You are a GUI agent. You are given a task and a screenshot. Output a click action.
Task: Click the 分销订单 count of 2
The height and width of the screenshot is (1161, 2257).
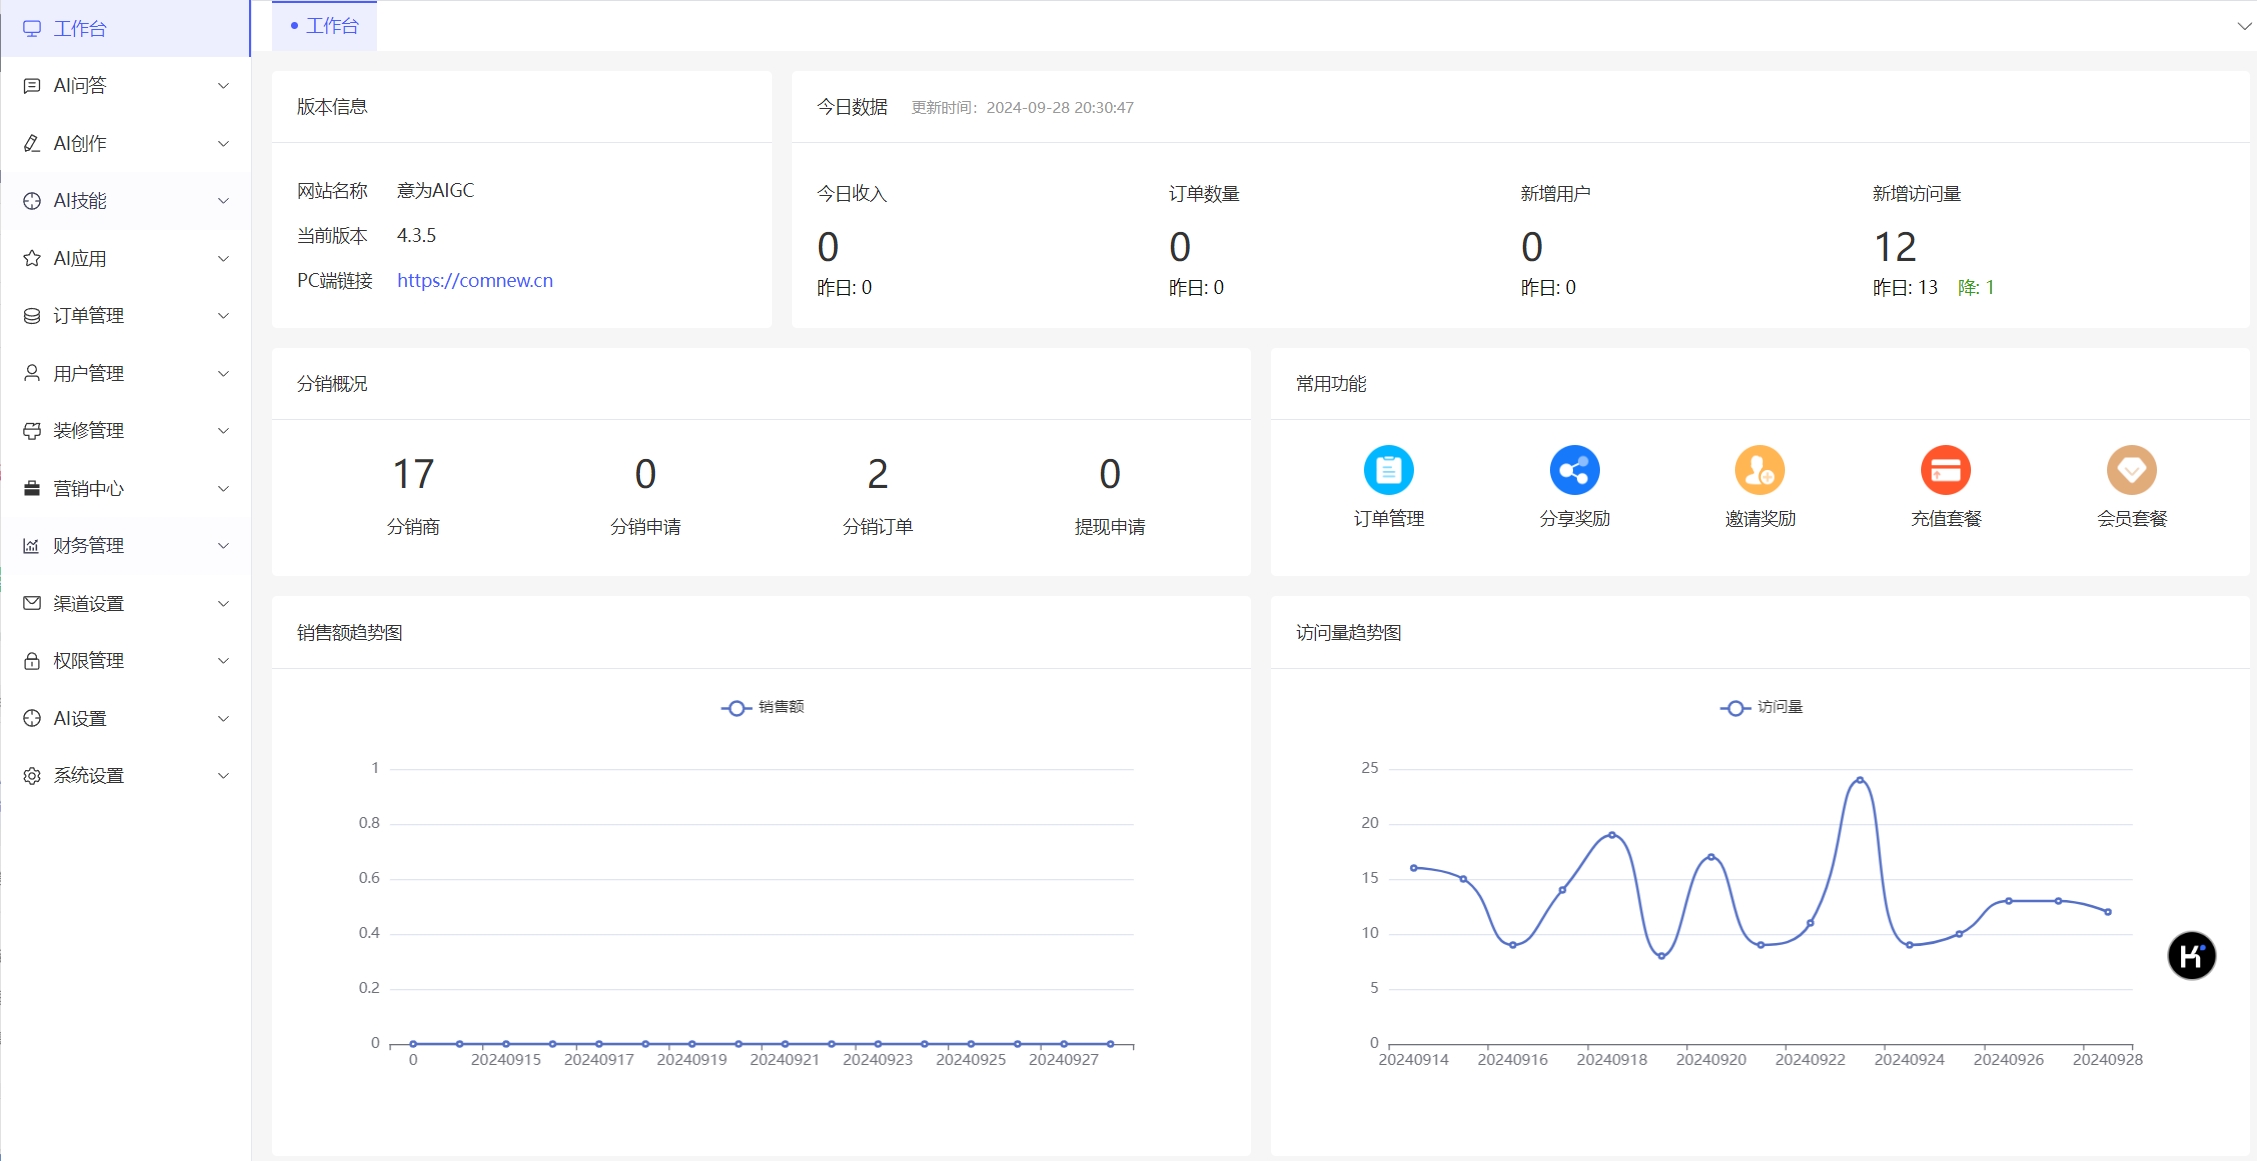[877, 474]
